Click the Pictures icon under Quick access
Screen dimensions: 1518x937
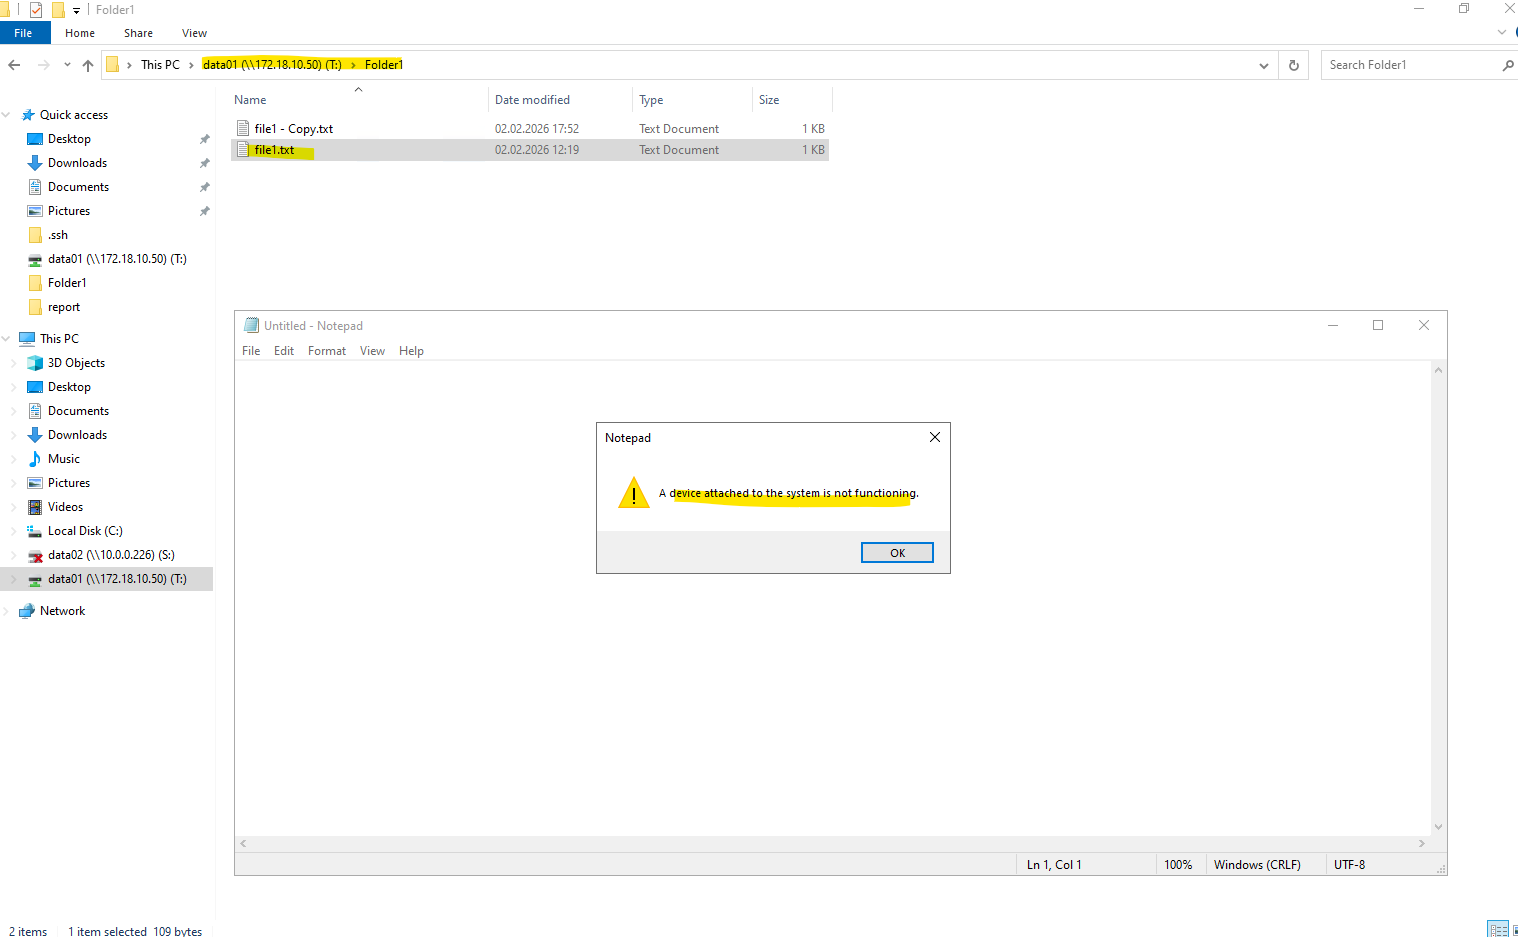point(35,211)
